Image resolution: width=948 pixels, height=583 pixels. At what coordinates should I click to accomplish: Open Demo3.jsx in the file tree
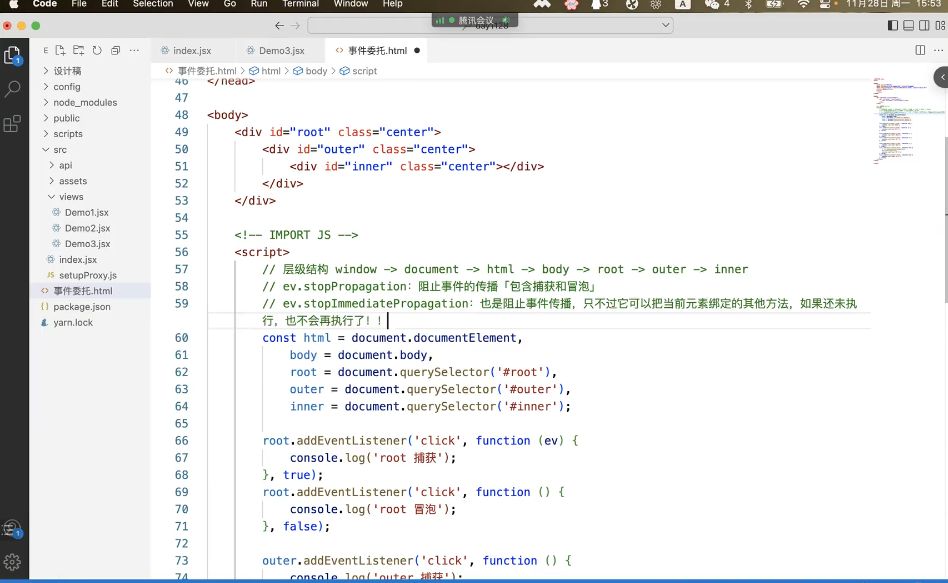tap(89, 244)
